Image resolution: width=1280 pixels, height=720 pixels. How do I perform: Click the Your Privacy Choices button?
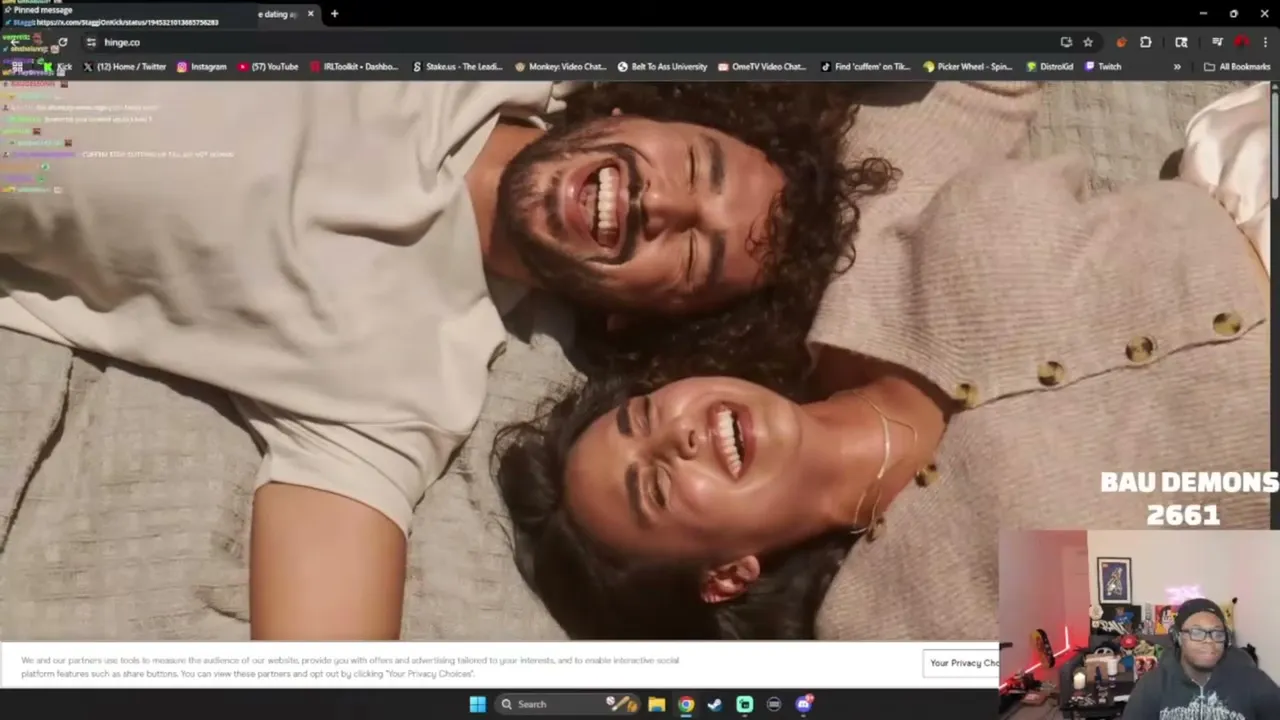pyautogui.click(x=962, y=662)
